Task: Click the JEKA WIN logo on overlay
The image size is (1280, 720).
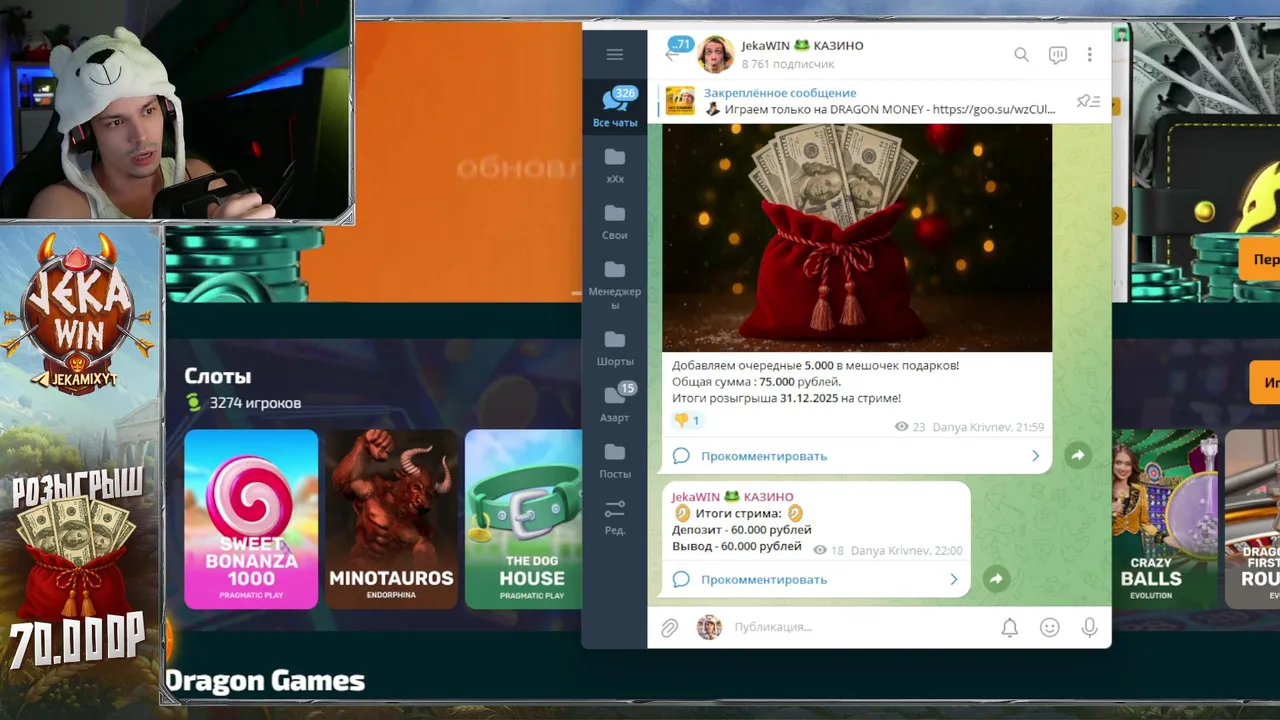Action: (79, 313)
